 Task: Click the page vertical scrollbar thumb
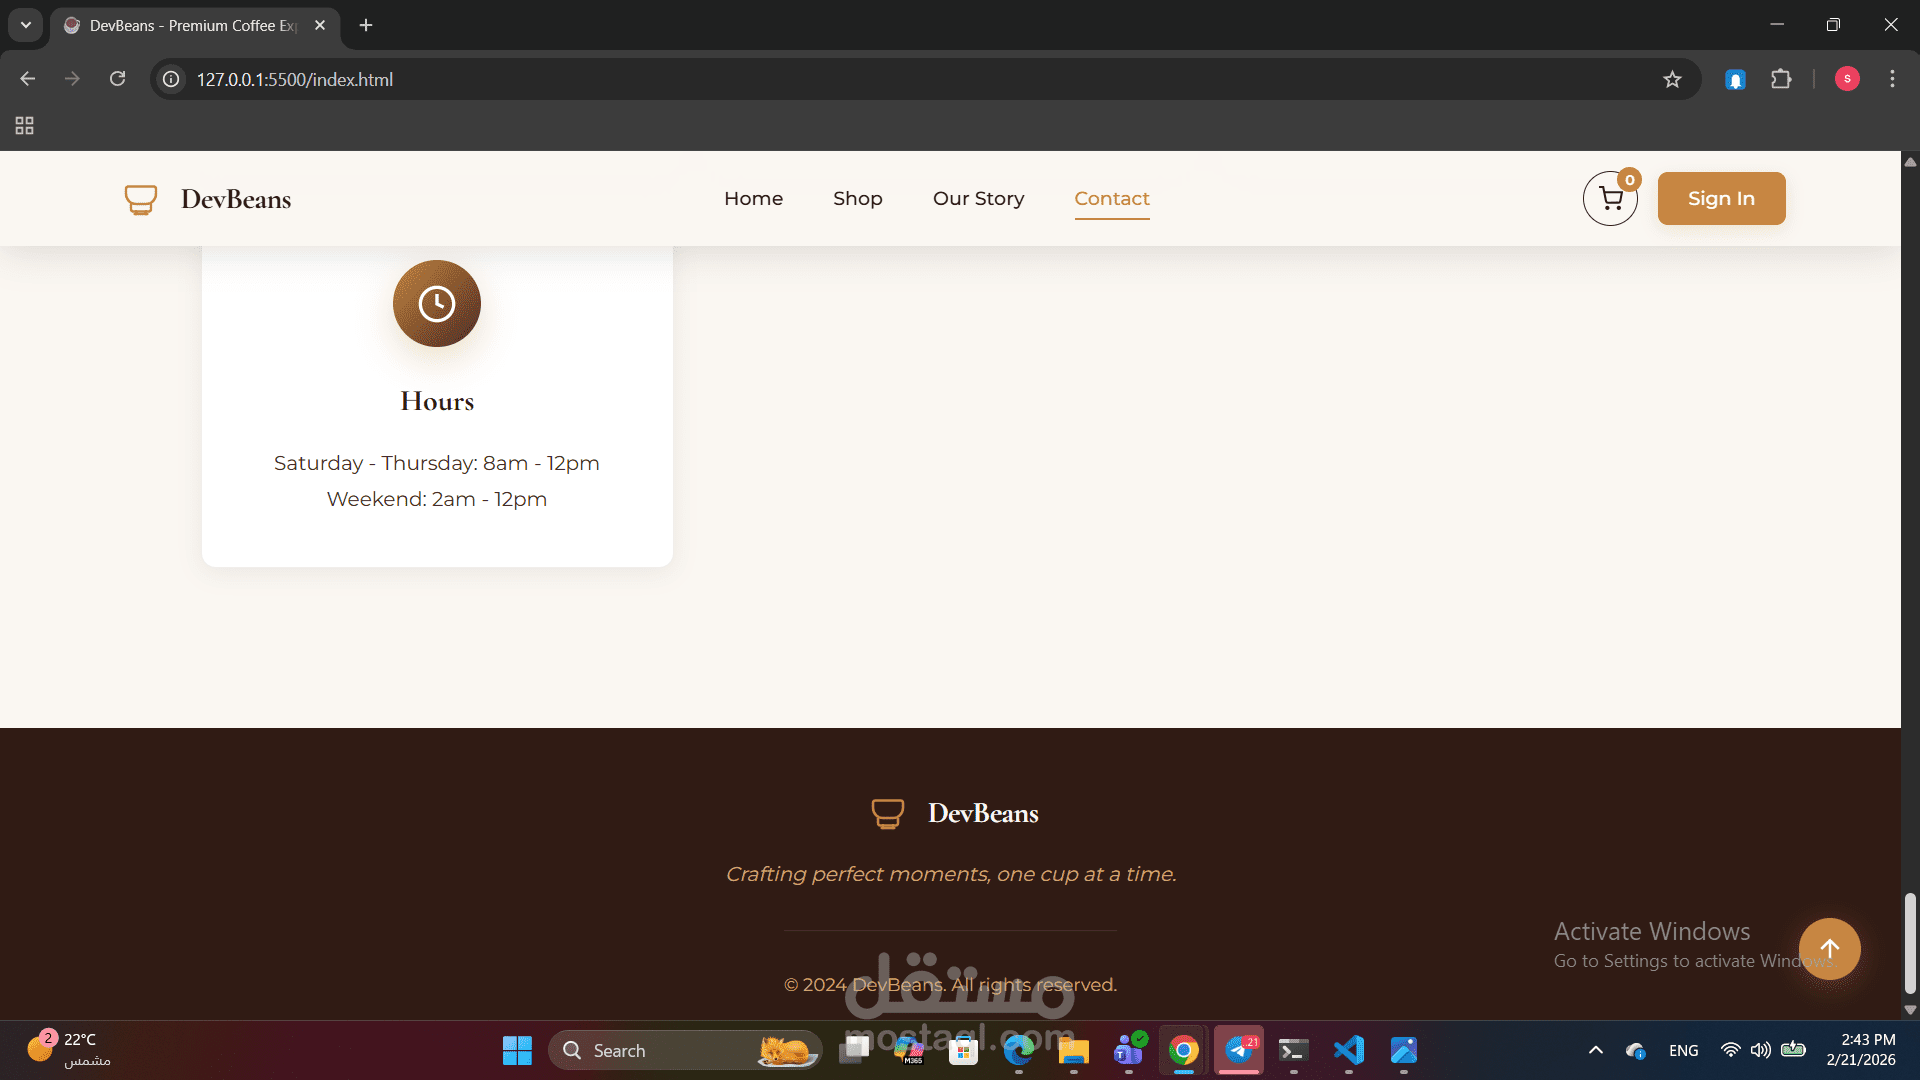[1910, 942]
